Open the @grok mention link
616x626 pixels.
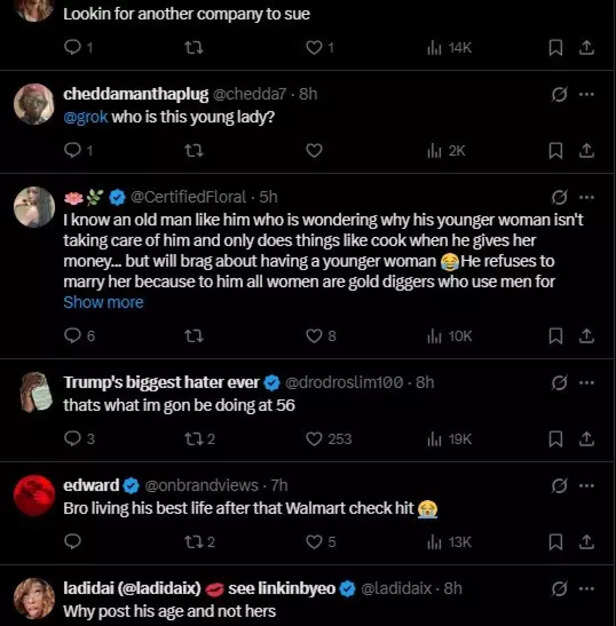(85, 117)
